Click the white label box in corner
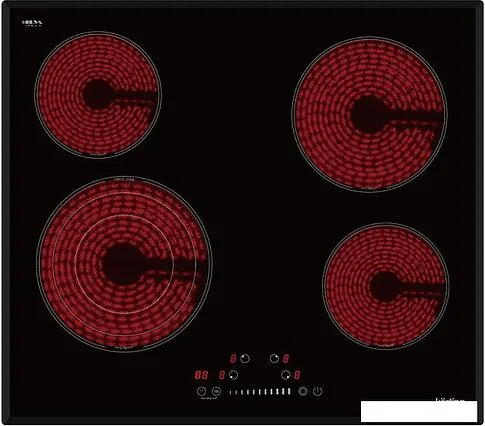 pyautogui.click(x=419, y=411)
